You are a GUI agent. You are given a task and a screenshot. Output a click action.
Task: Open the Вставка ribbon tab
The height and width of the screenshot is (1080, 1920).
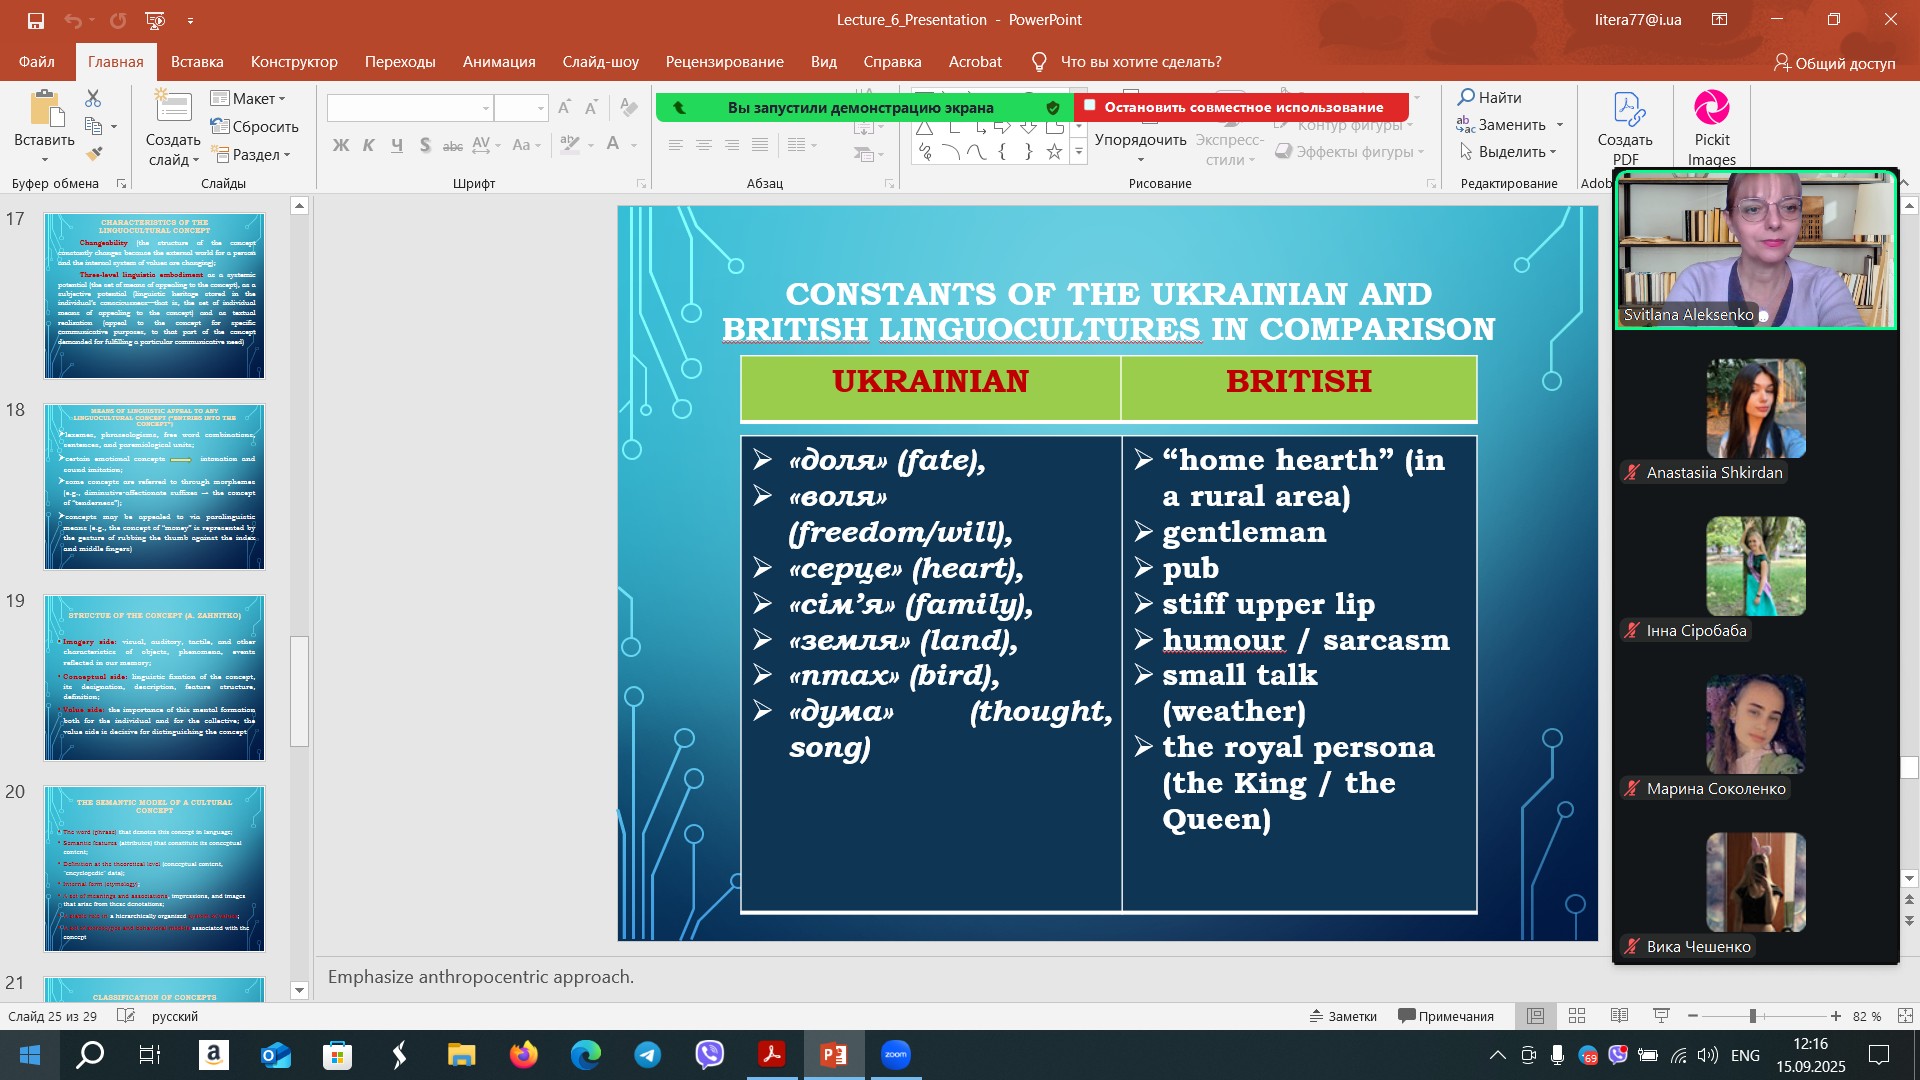(197, 62)
